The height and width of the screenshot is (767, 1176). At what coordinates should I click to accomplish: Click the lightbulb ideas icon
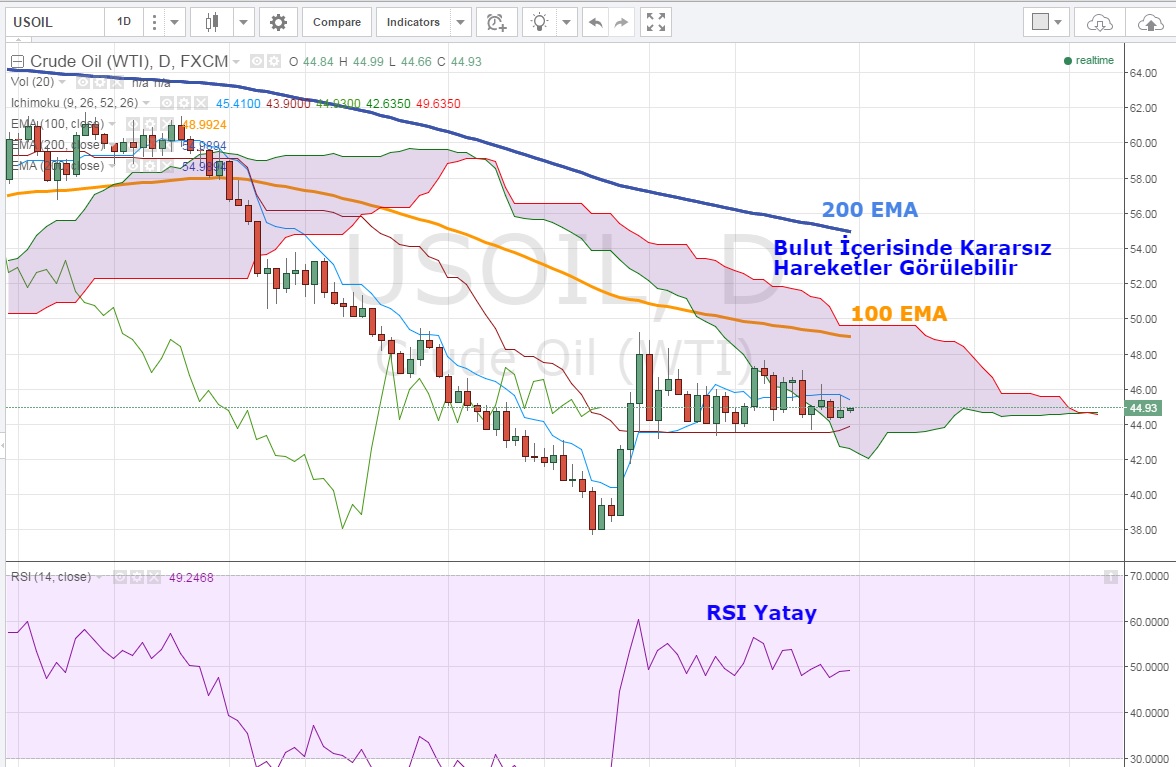[x=540, y=21]
